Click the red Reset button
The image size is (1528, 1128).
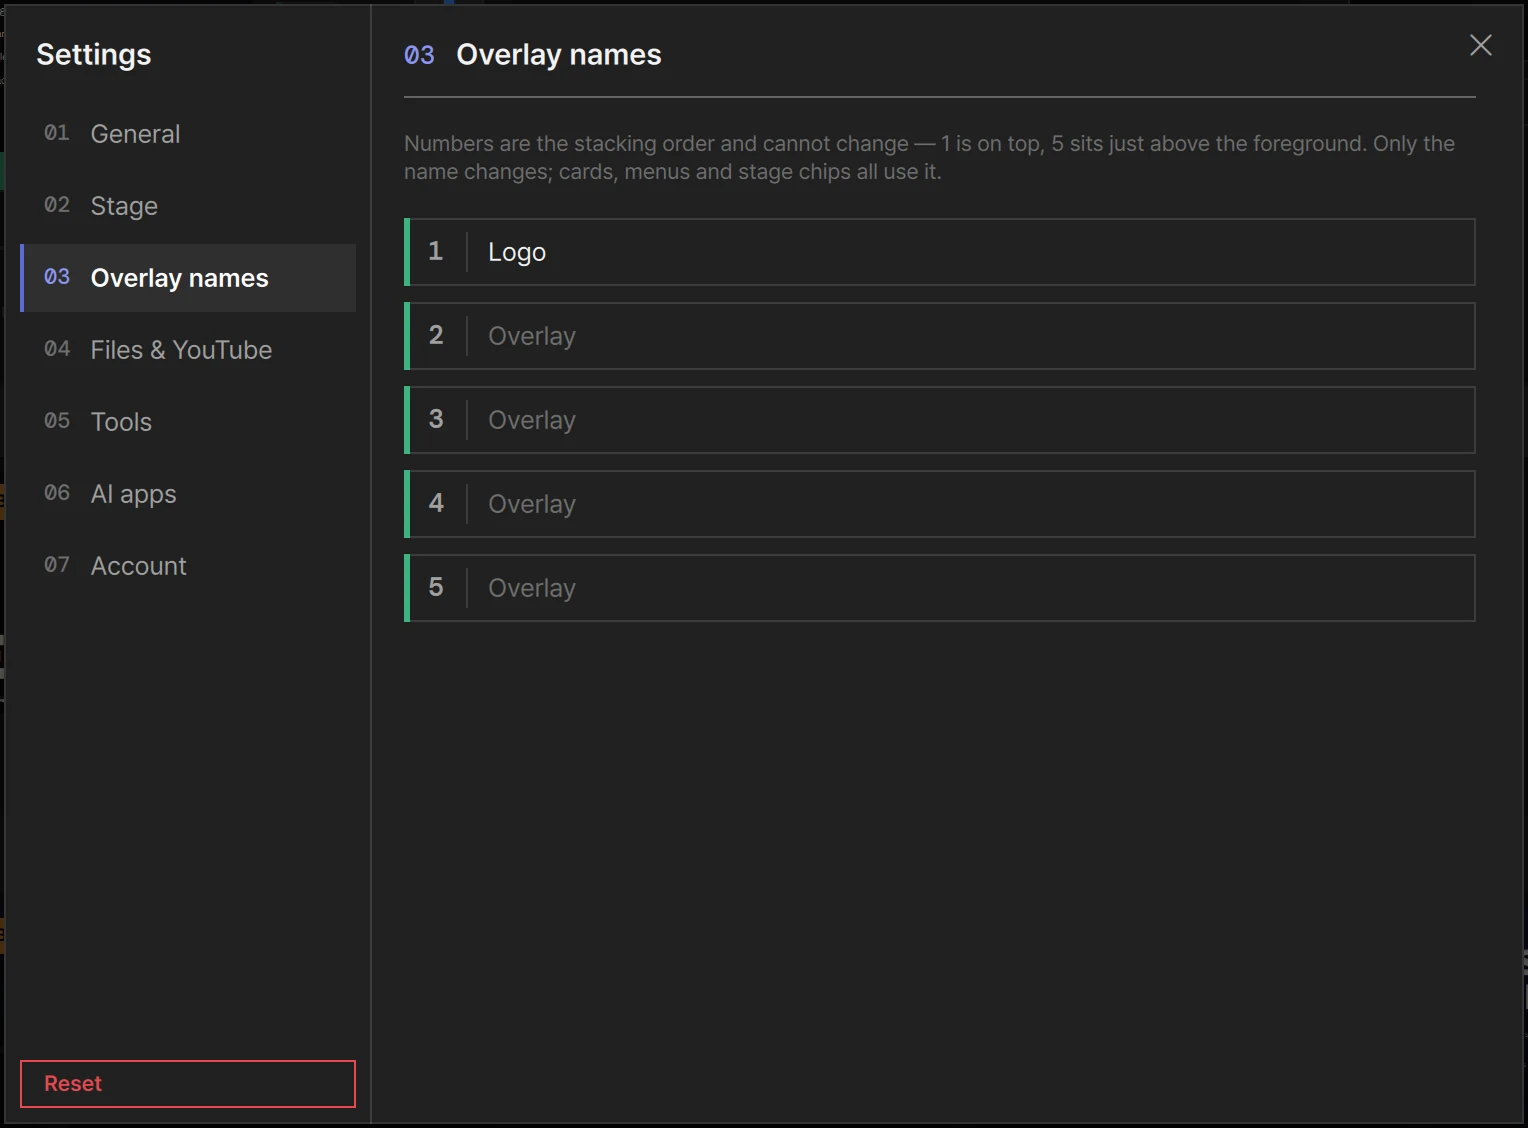(188, 1084)
